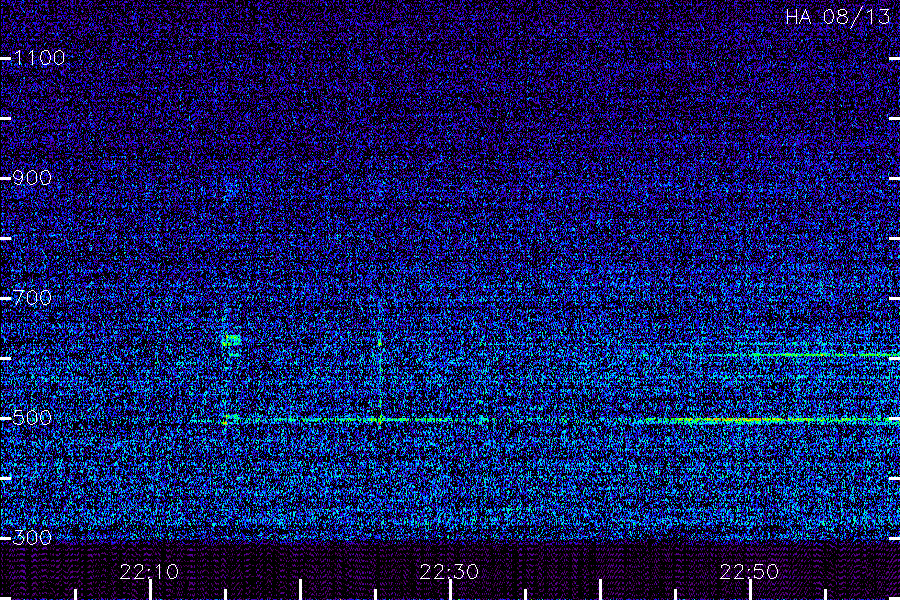Click the bright signal burst near 630 Hz
This screenshot has height=600, width=900.
[231, 341]
